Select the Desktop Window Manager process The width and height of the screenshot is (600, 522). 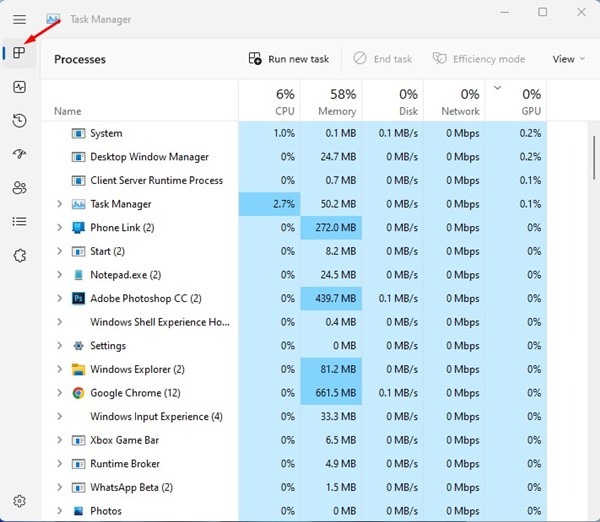(x=149, y=157)
